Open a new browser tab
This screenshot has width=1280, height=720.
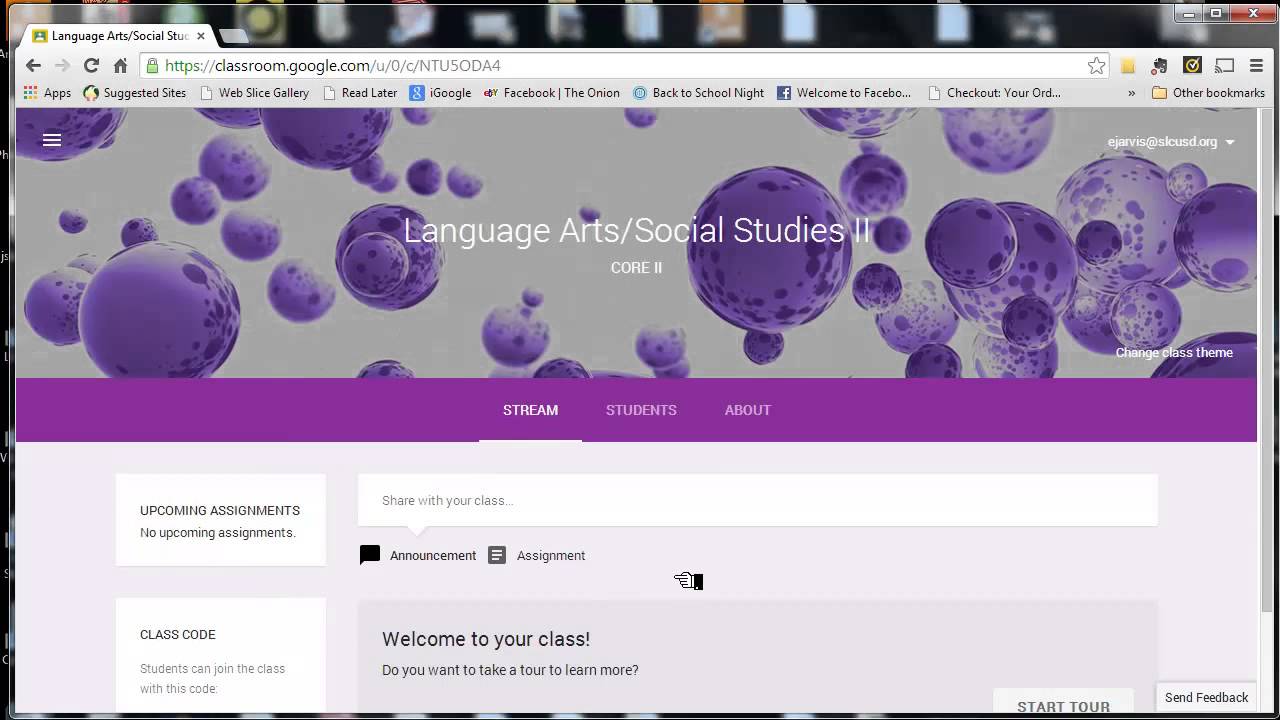[234, 36]
